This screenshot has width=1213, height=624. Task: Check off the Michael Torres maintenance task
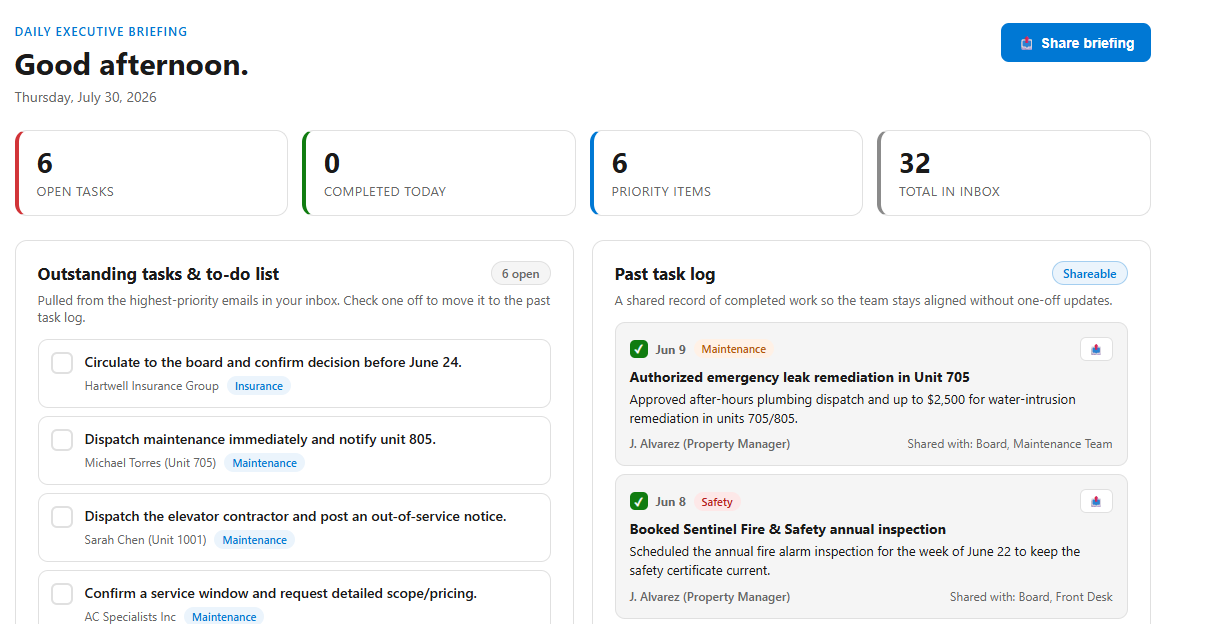pos(62,440)
